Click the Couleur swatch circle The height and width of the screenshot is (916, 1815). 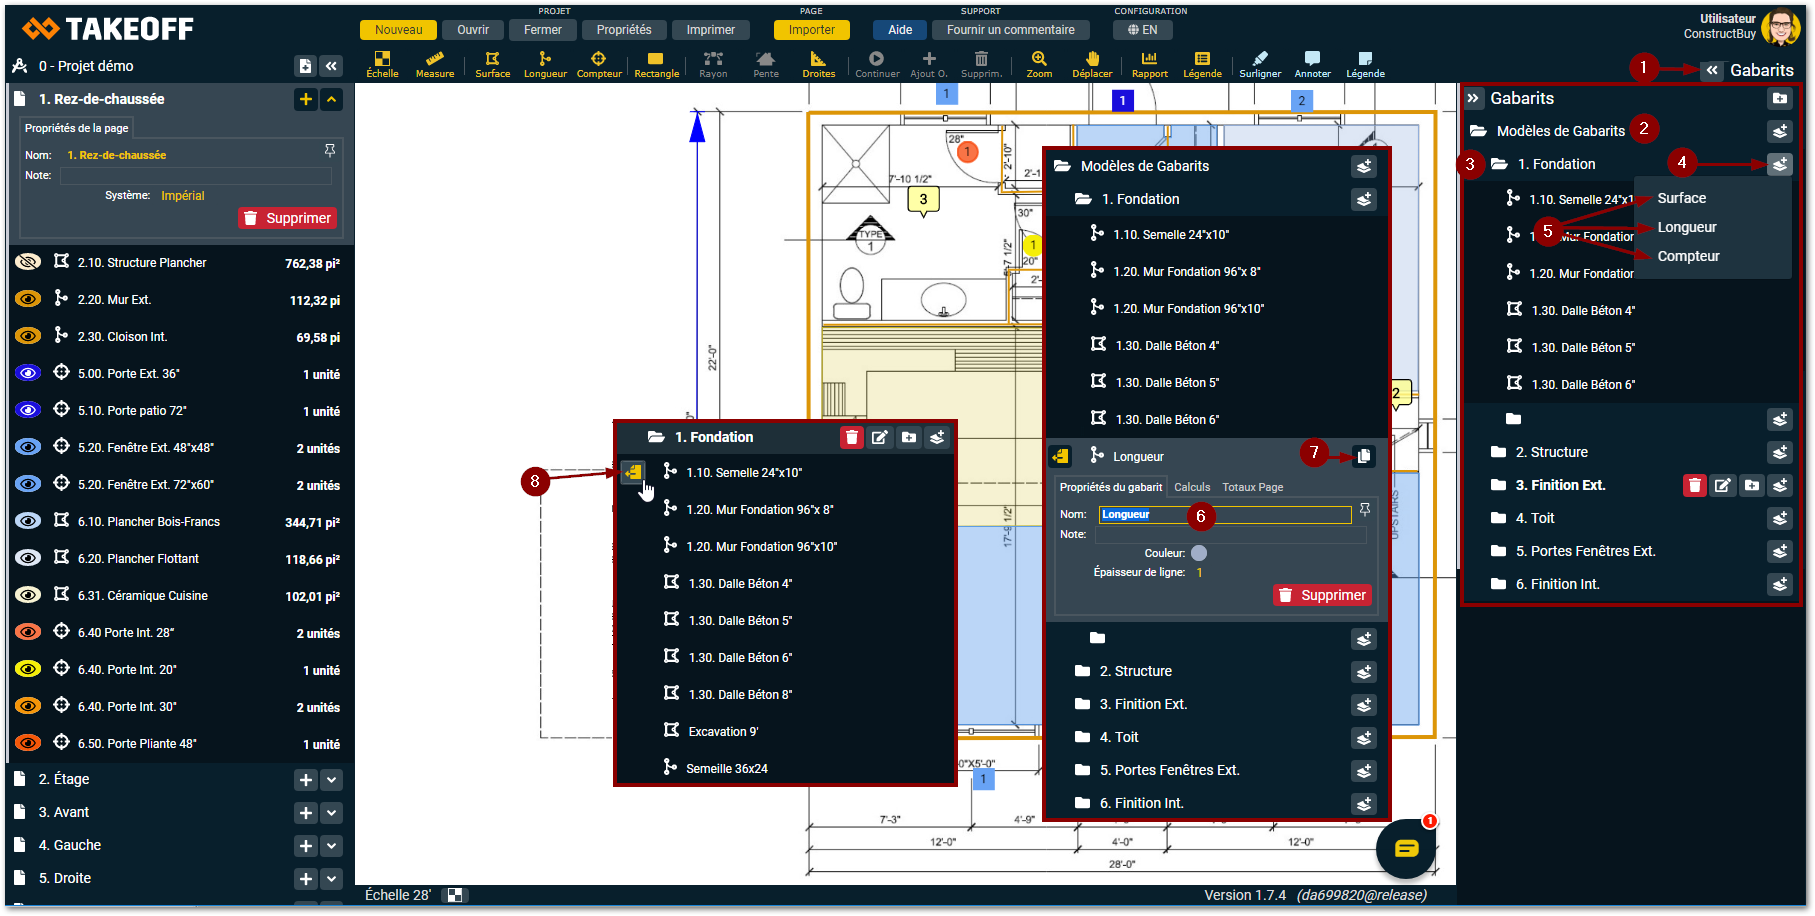(x=1199, y=553)
